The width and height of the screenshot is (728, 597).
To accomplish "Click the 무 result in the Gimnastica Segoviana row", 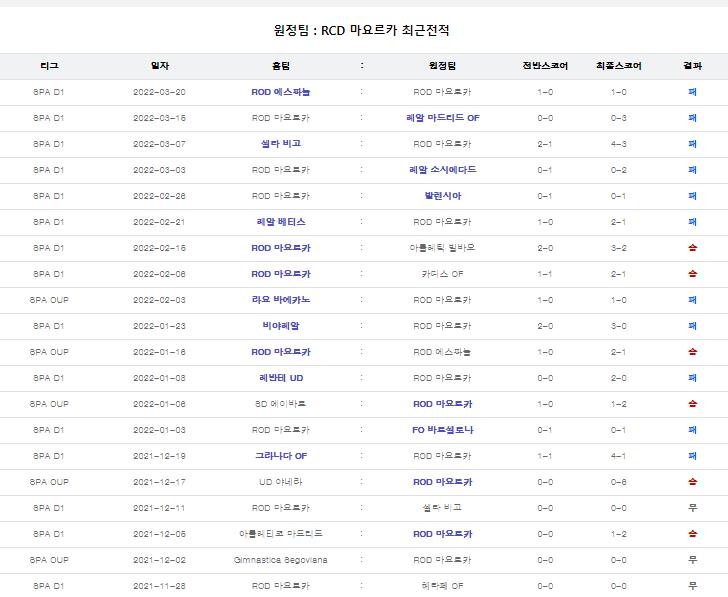I will tap(692, 560).
